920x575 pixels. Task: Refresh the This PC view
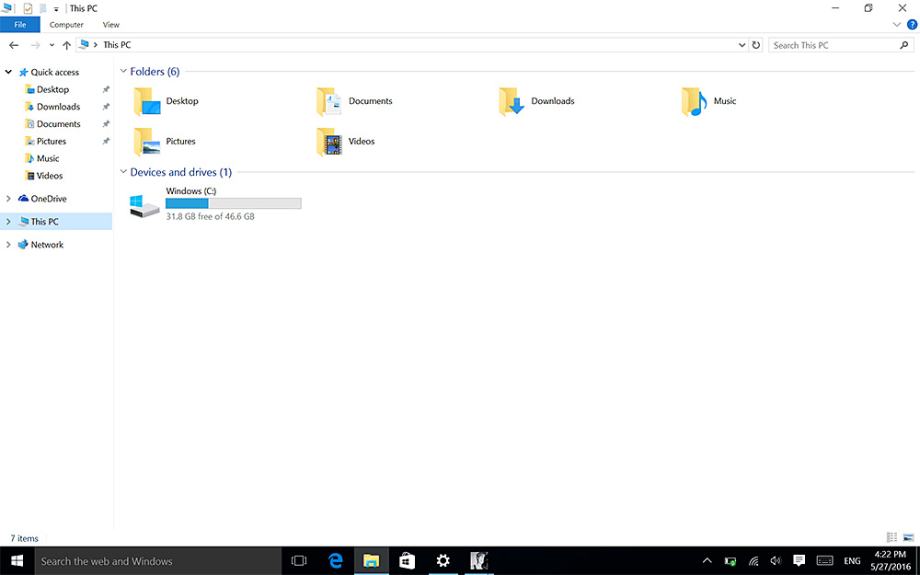[756, 45]
